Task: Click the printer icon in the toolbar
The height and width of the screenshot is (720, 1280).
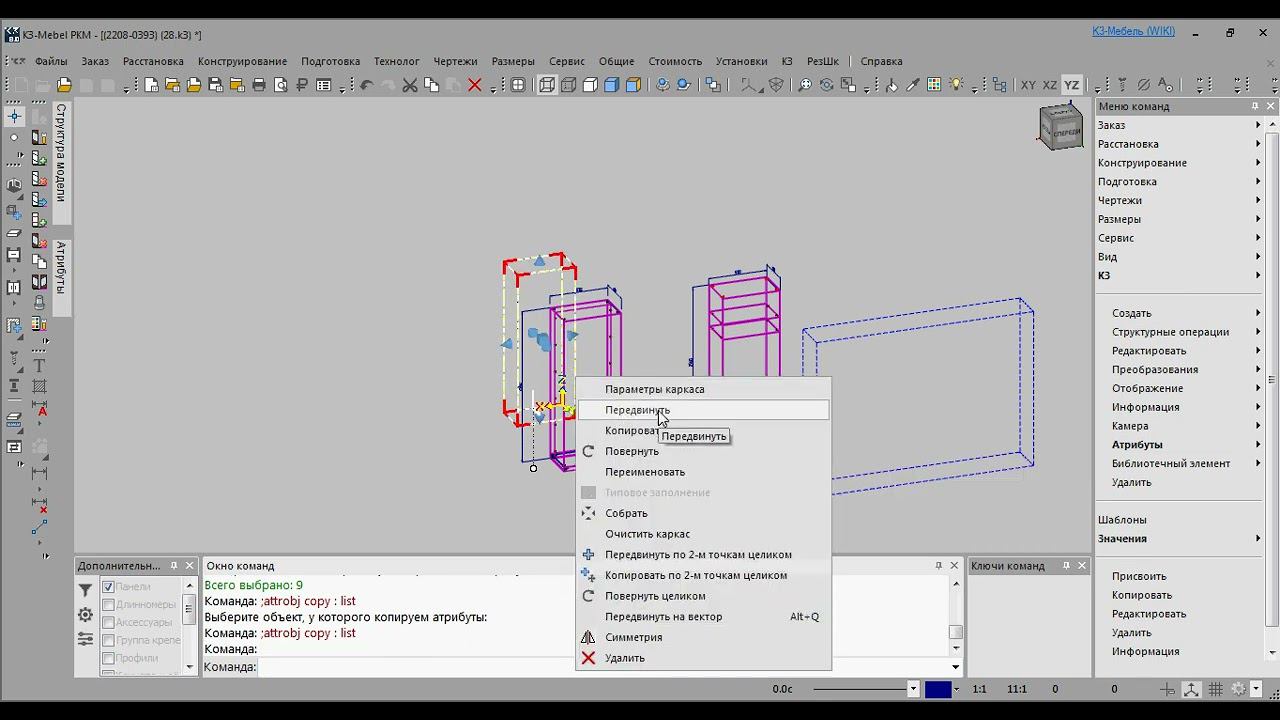Action: [x=259, y=85]
